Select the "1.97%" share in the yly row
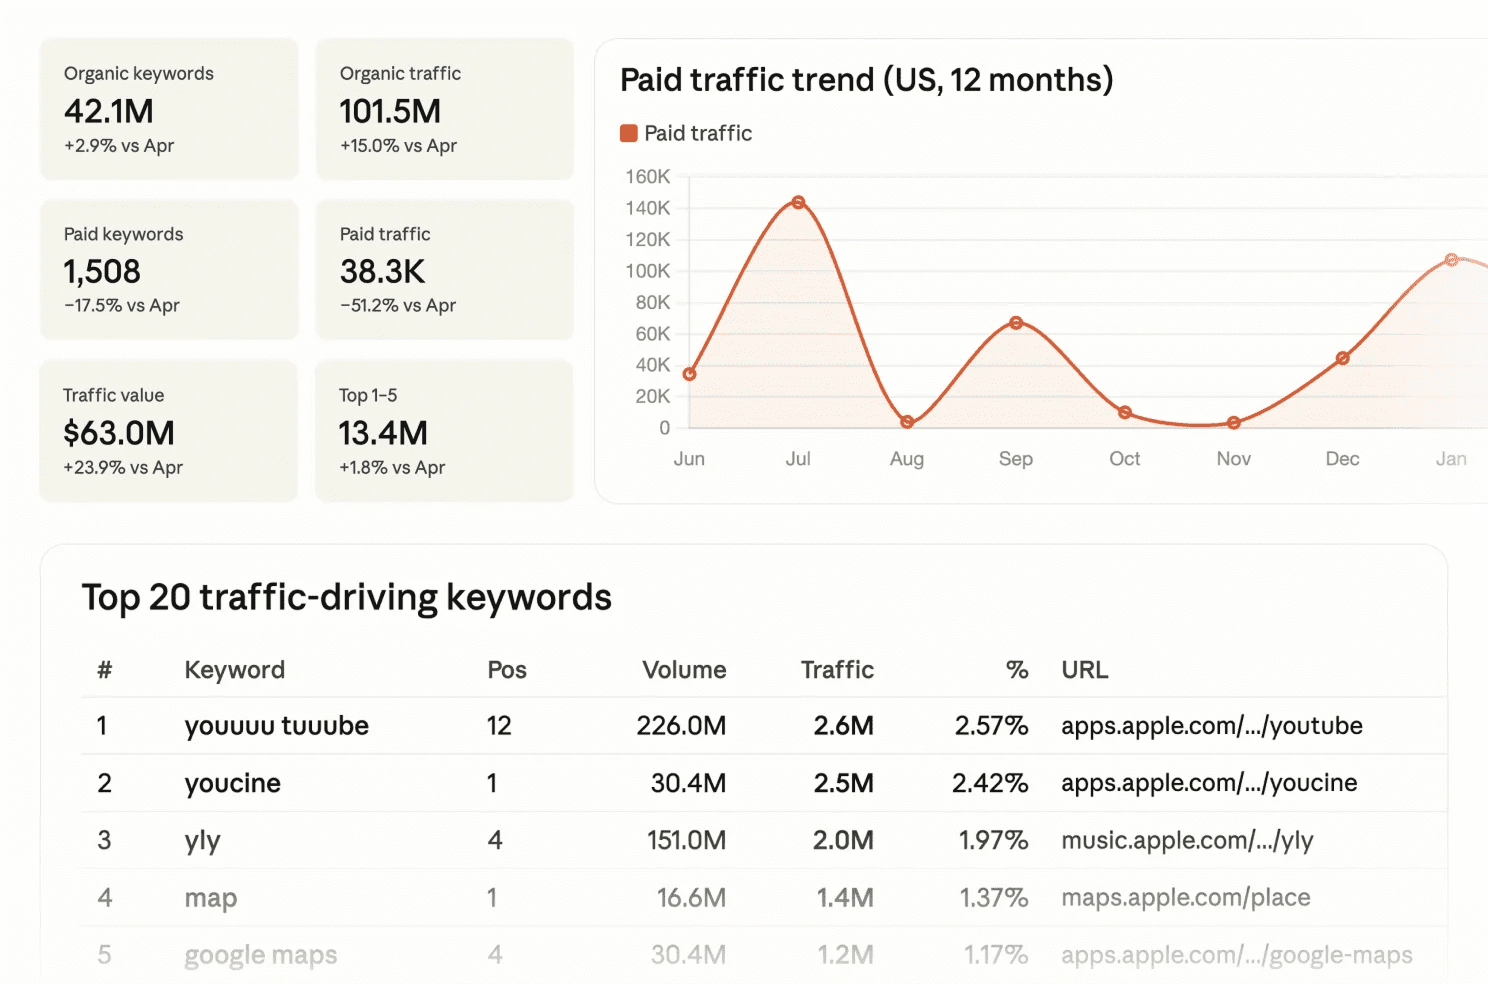The width and height of the screenshot is (1488, 984). [994, 841]
